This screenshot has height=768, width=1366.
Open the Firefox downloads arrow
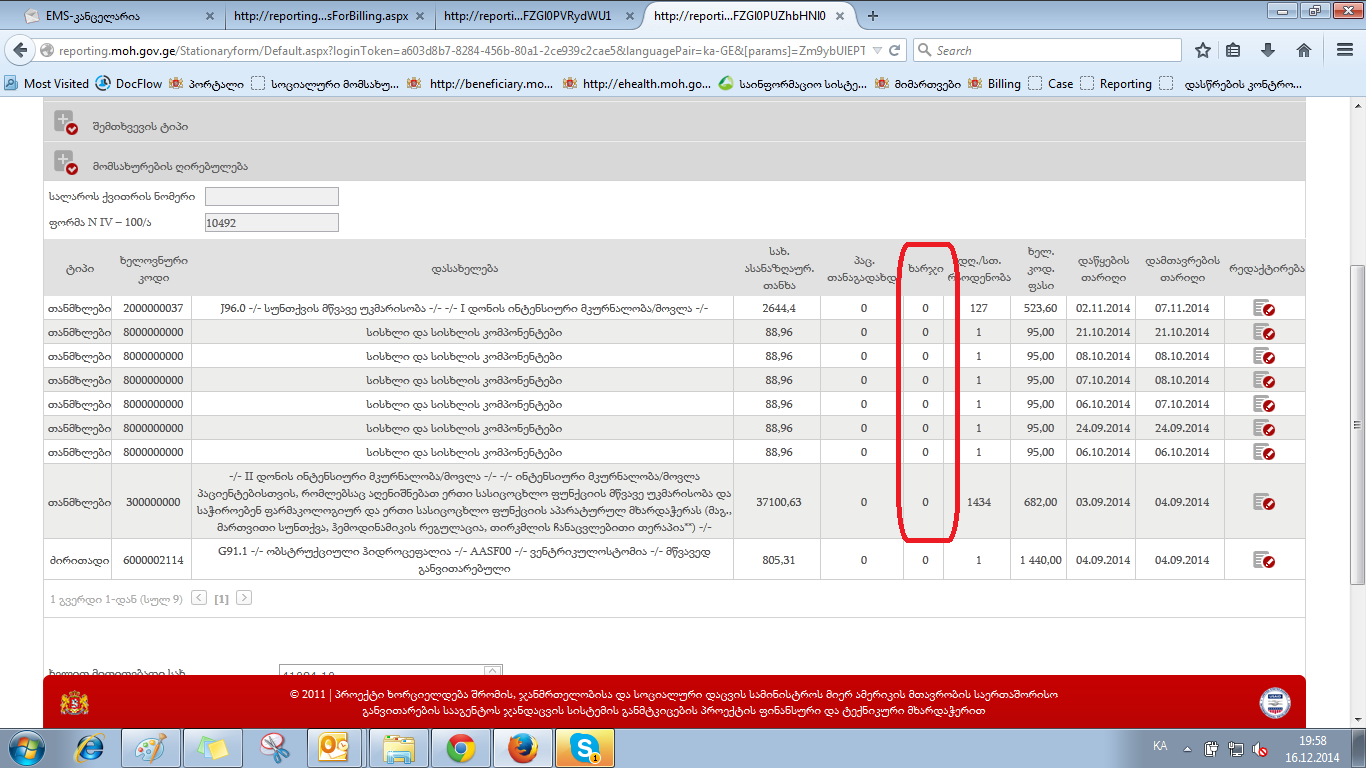pyautogui.click(x=1268, y=50)
